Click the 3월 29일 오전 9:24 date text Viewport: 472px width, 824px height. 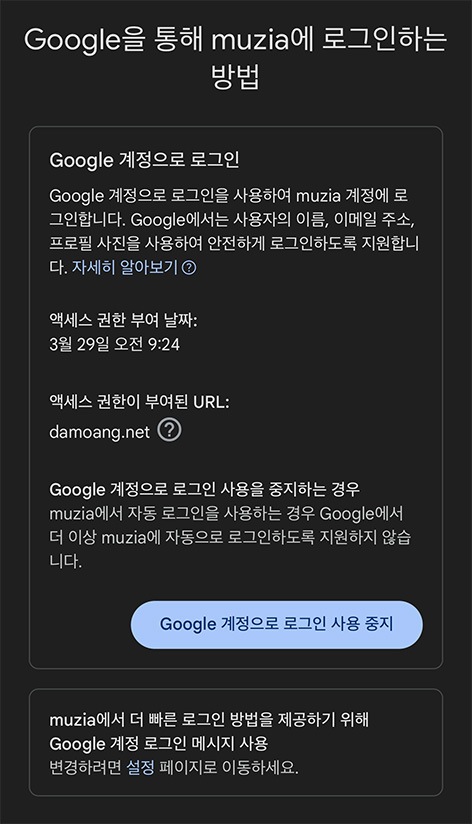[115, 344]
